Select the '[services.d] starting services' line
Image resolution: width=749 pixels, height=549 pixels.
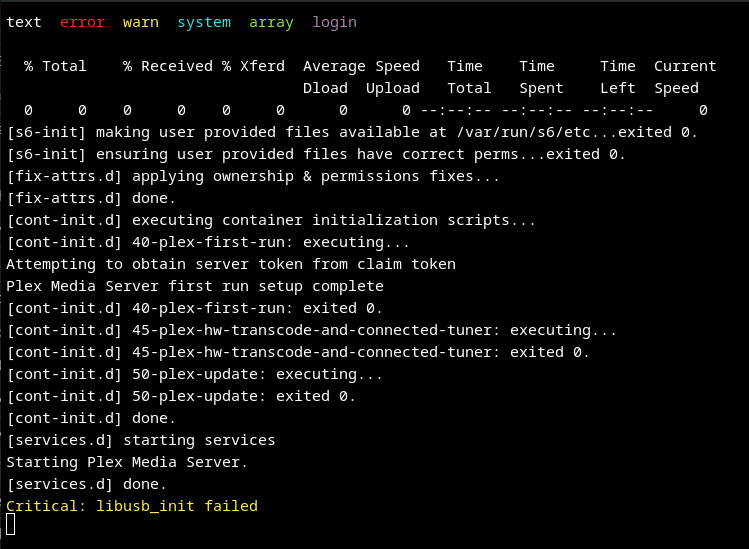(141, 440)
